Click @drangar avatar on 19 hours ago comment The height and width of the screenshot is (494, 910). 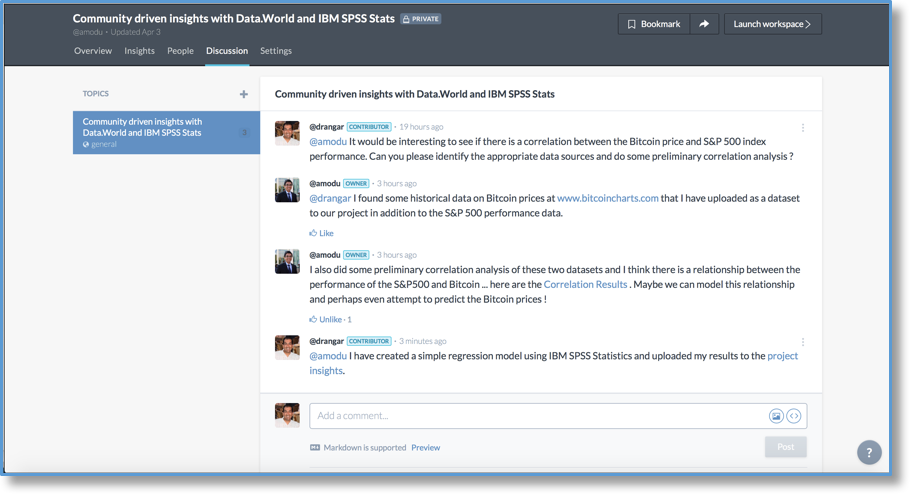pyautogui.click(x=287, y=133)
